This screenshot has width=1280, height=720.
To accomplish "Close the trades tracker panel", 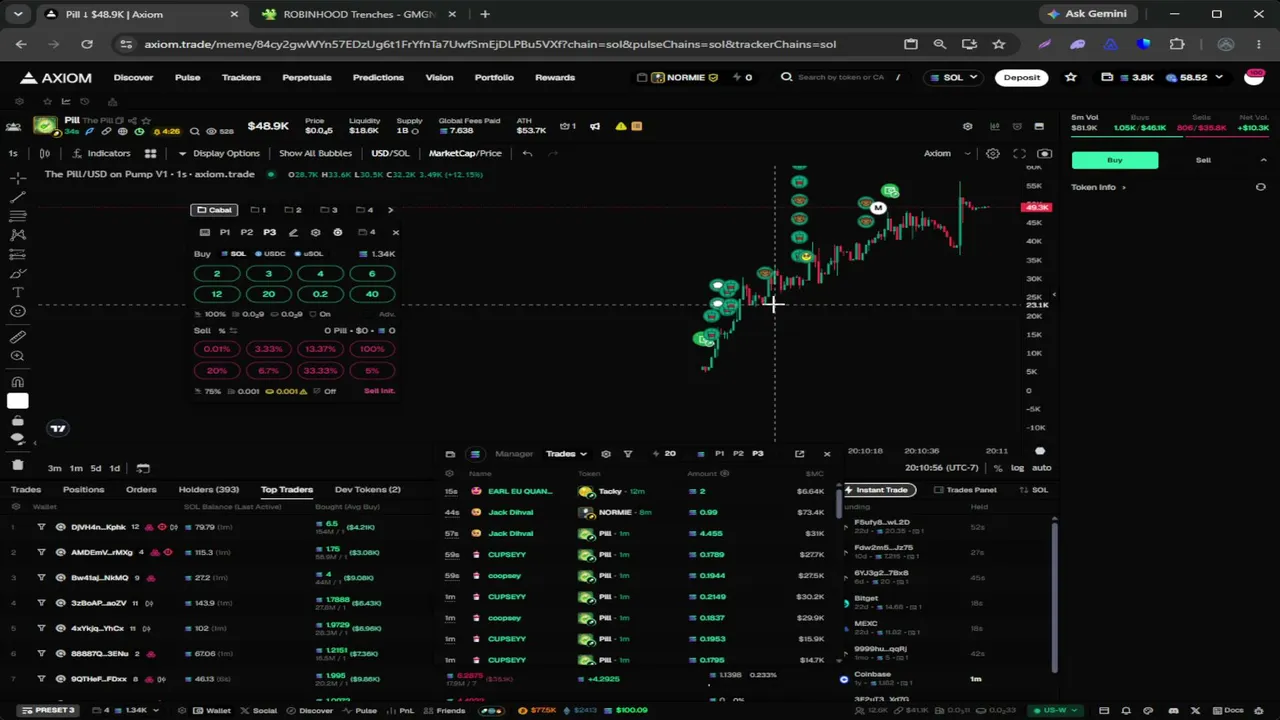I will click(x=827, y=454).
